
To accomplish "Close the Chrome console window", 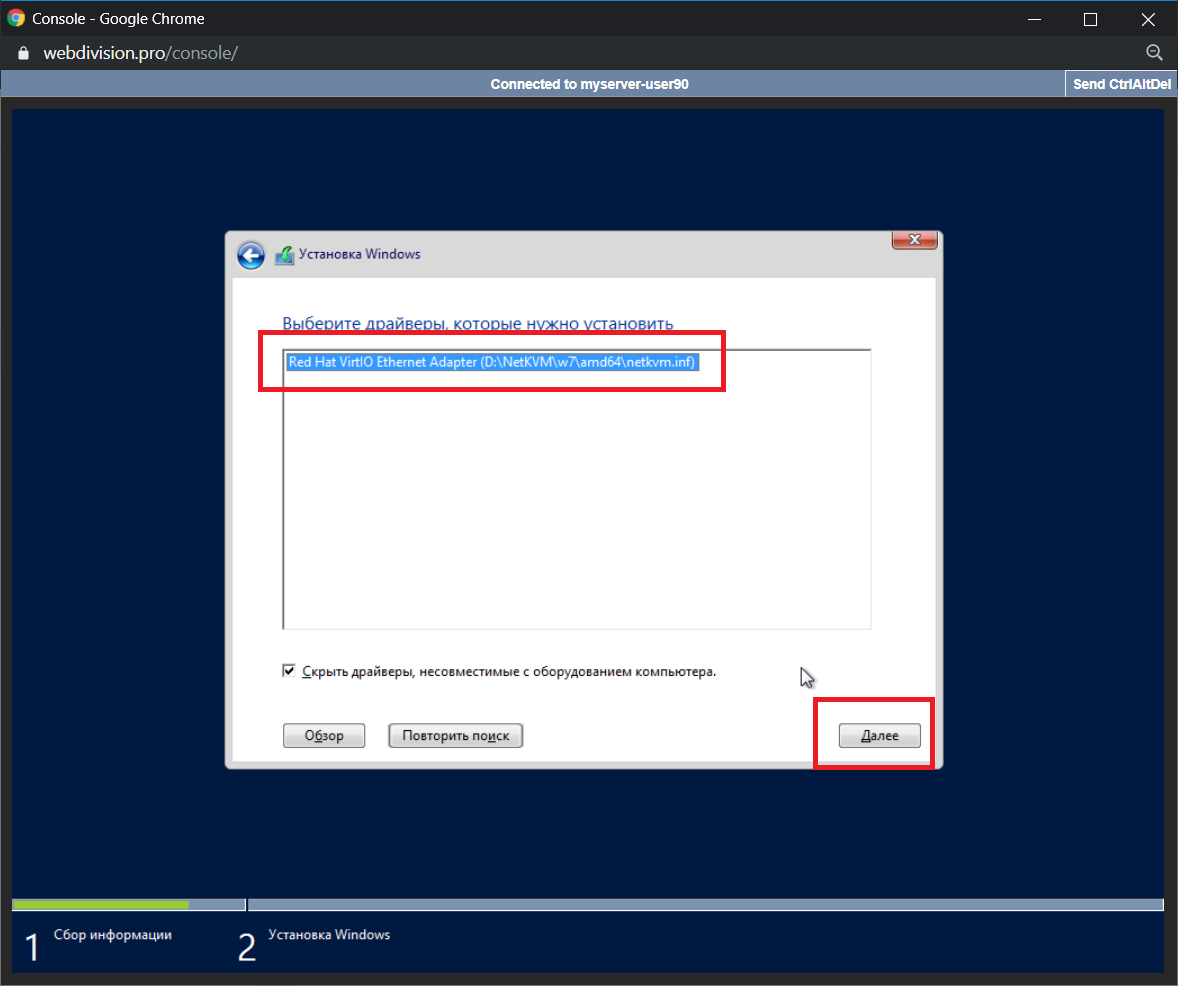I will 1145,19.
